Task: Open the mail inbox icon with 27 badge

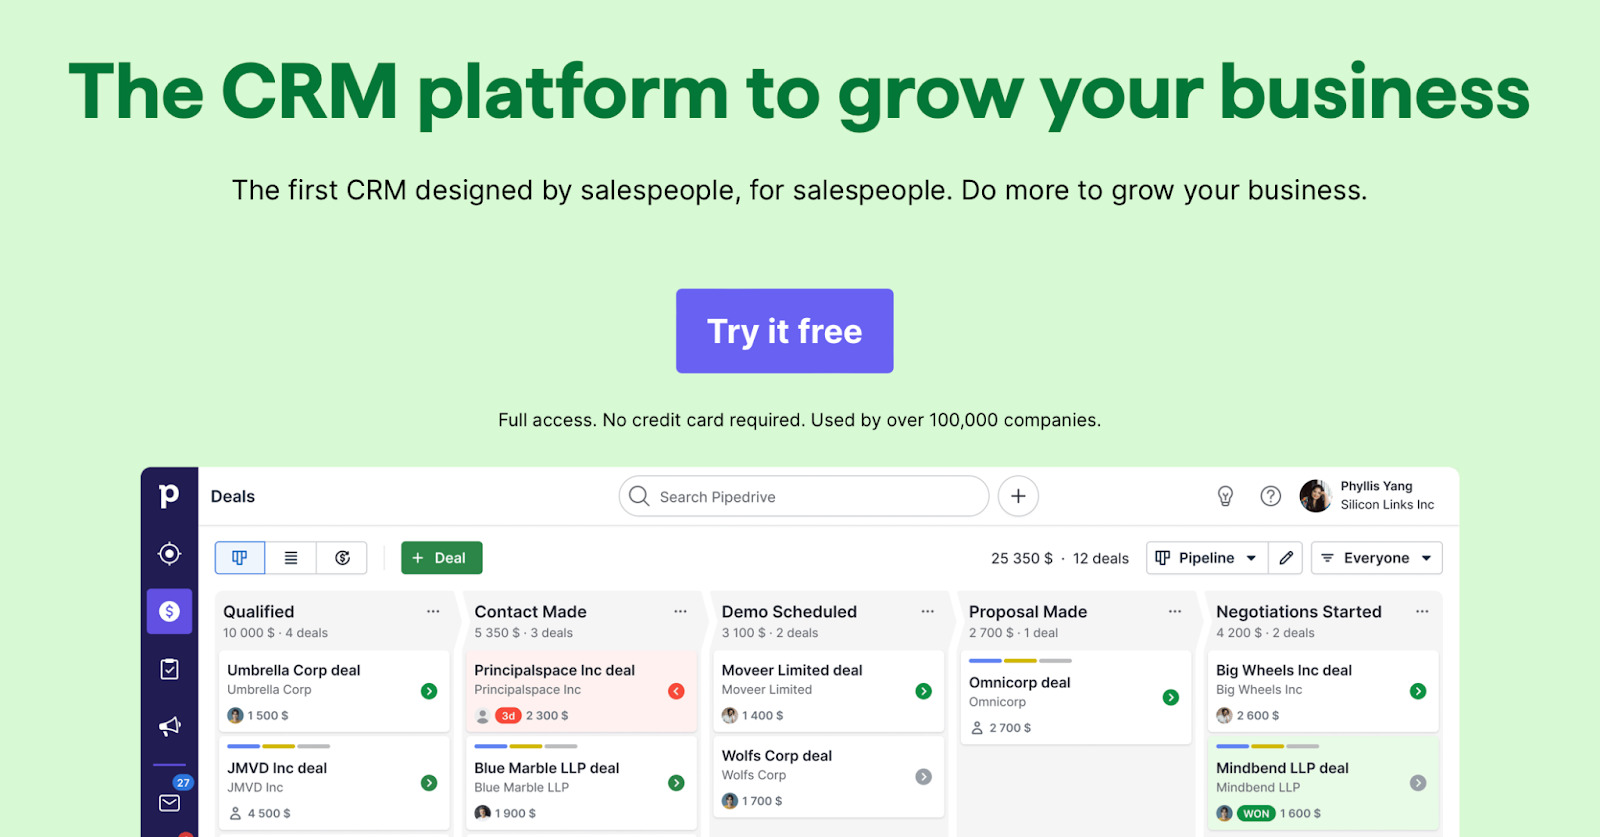Action: tap(169, 802)
